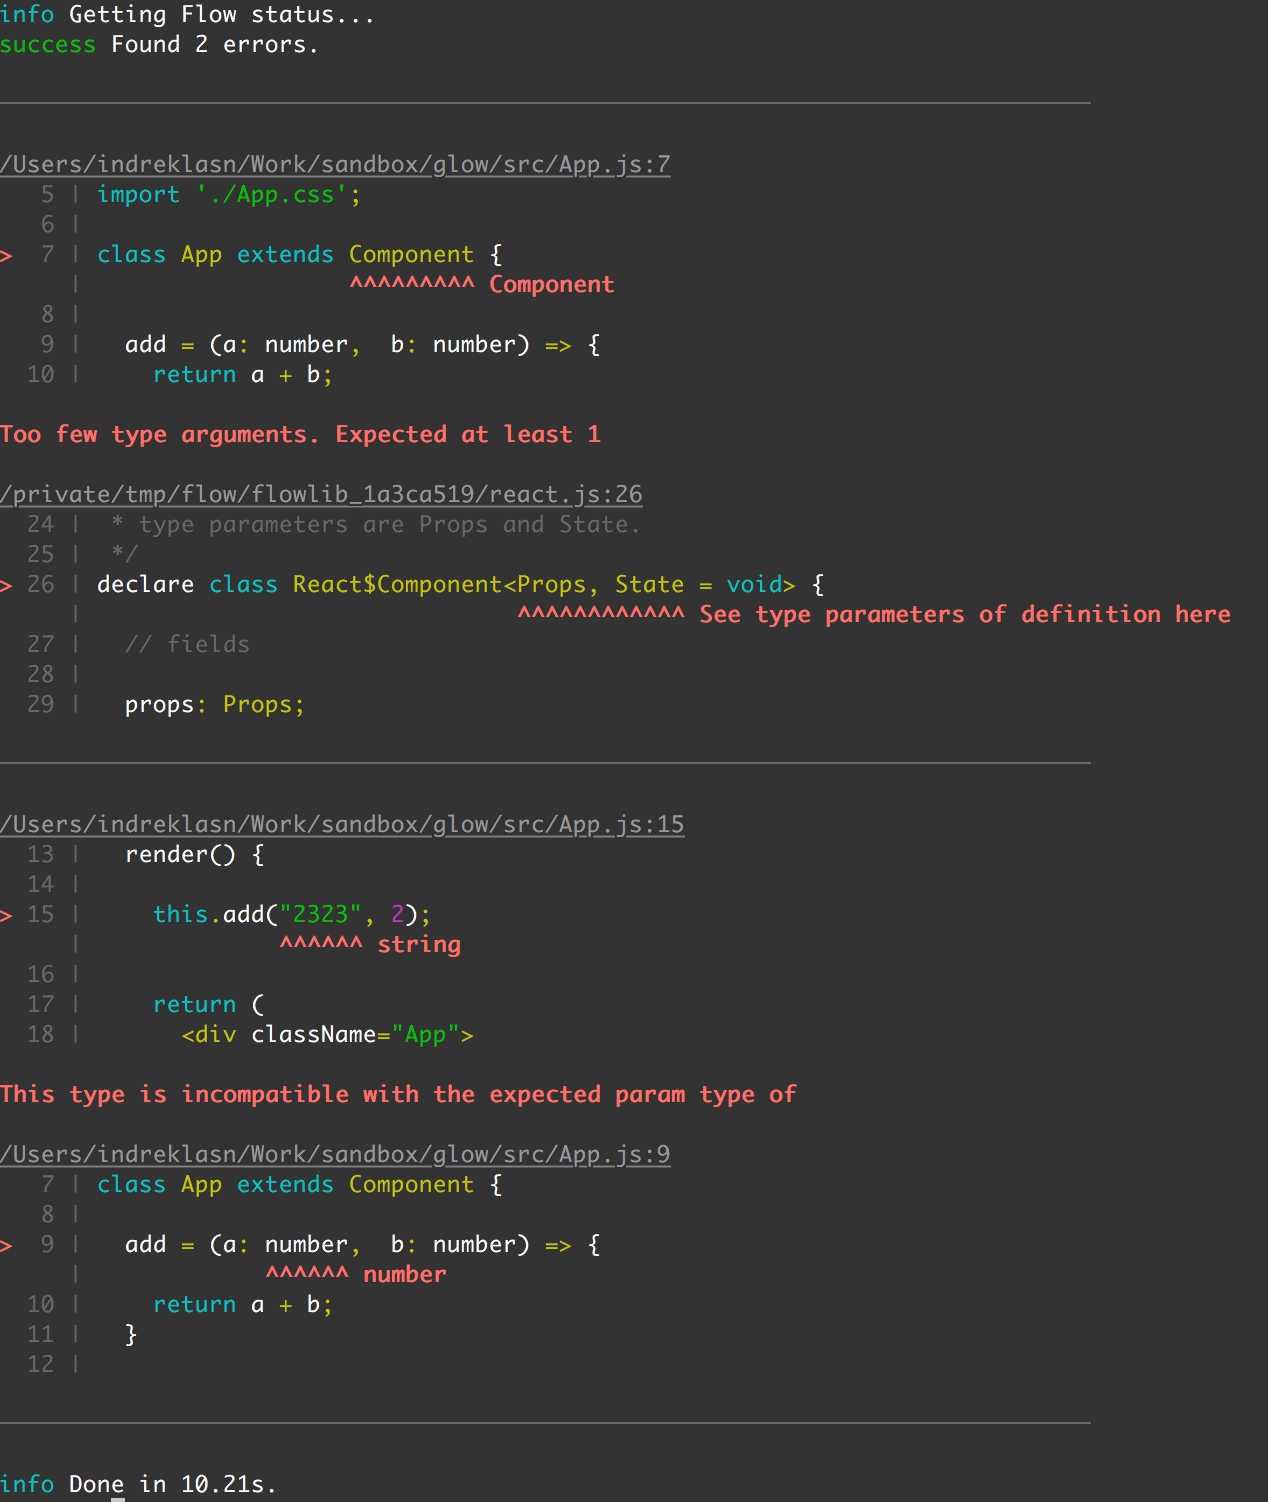
Task: Click the line number 26 in gutter
Action: coord(41,584)
